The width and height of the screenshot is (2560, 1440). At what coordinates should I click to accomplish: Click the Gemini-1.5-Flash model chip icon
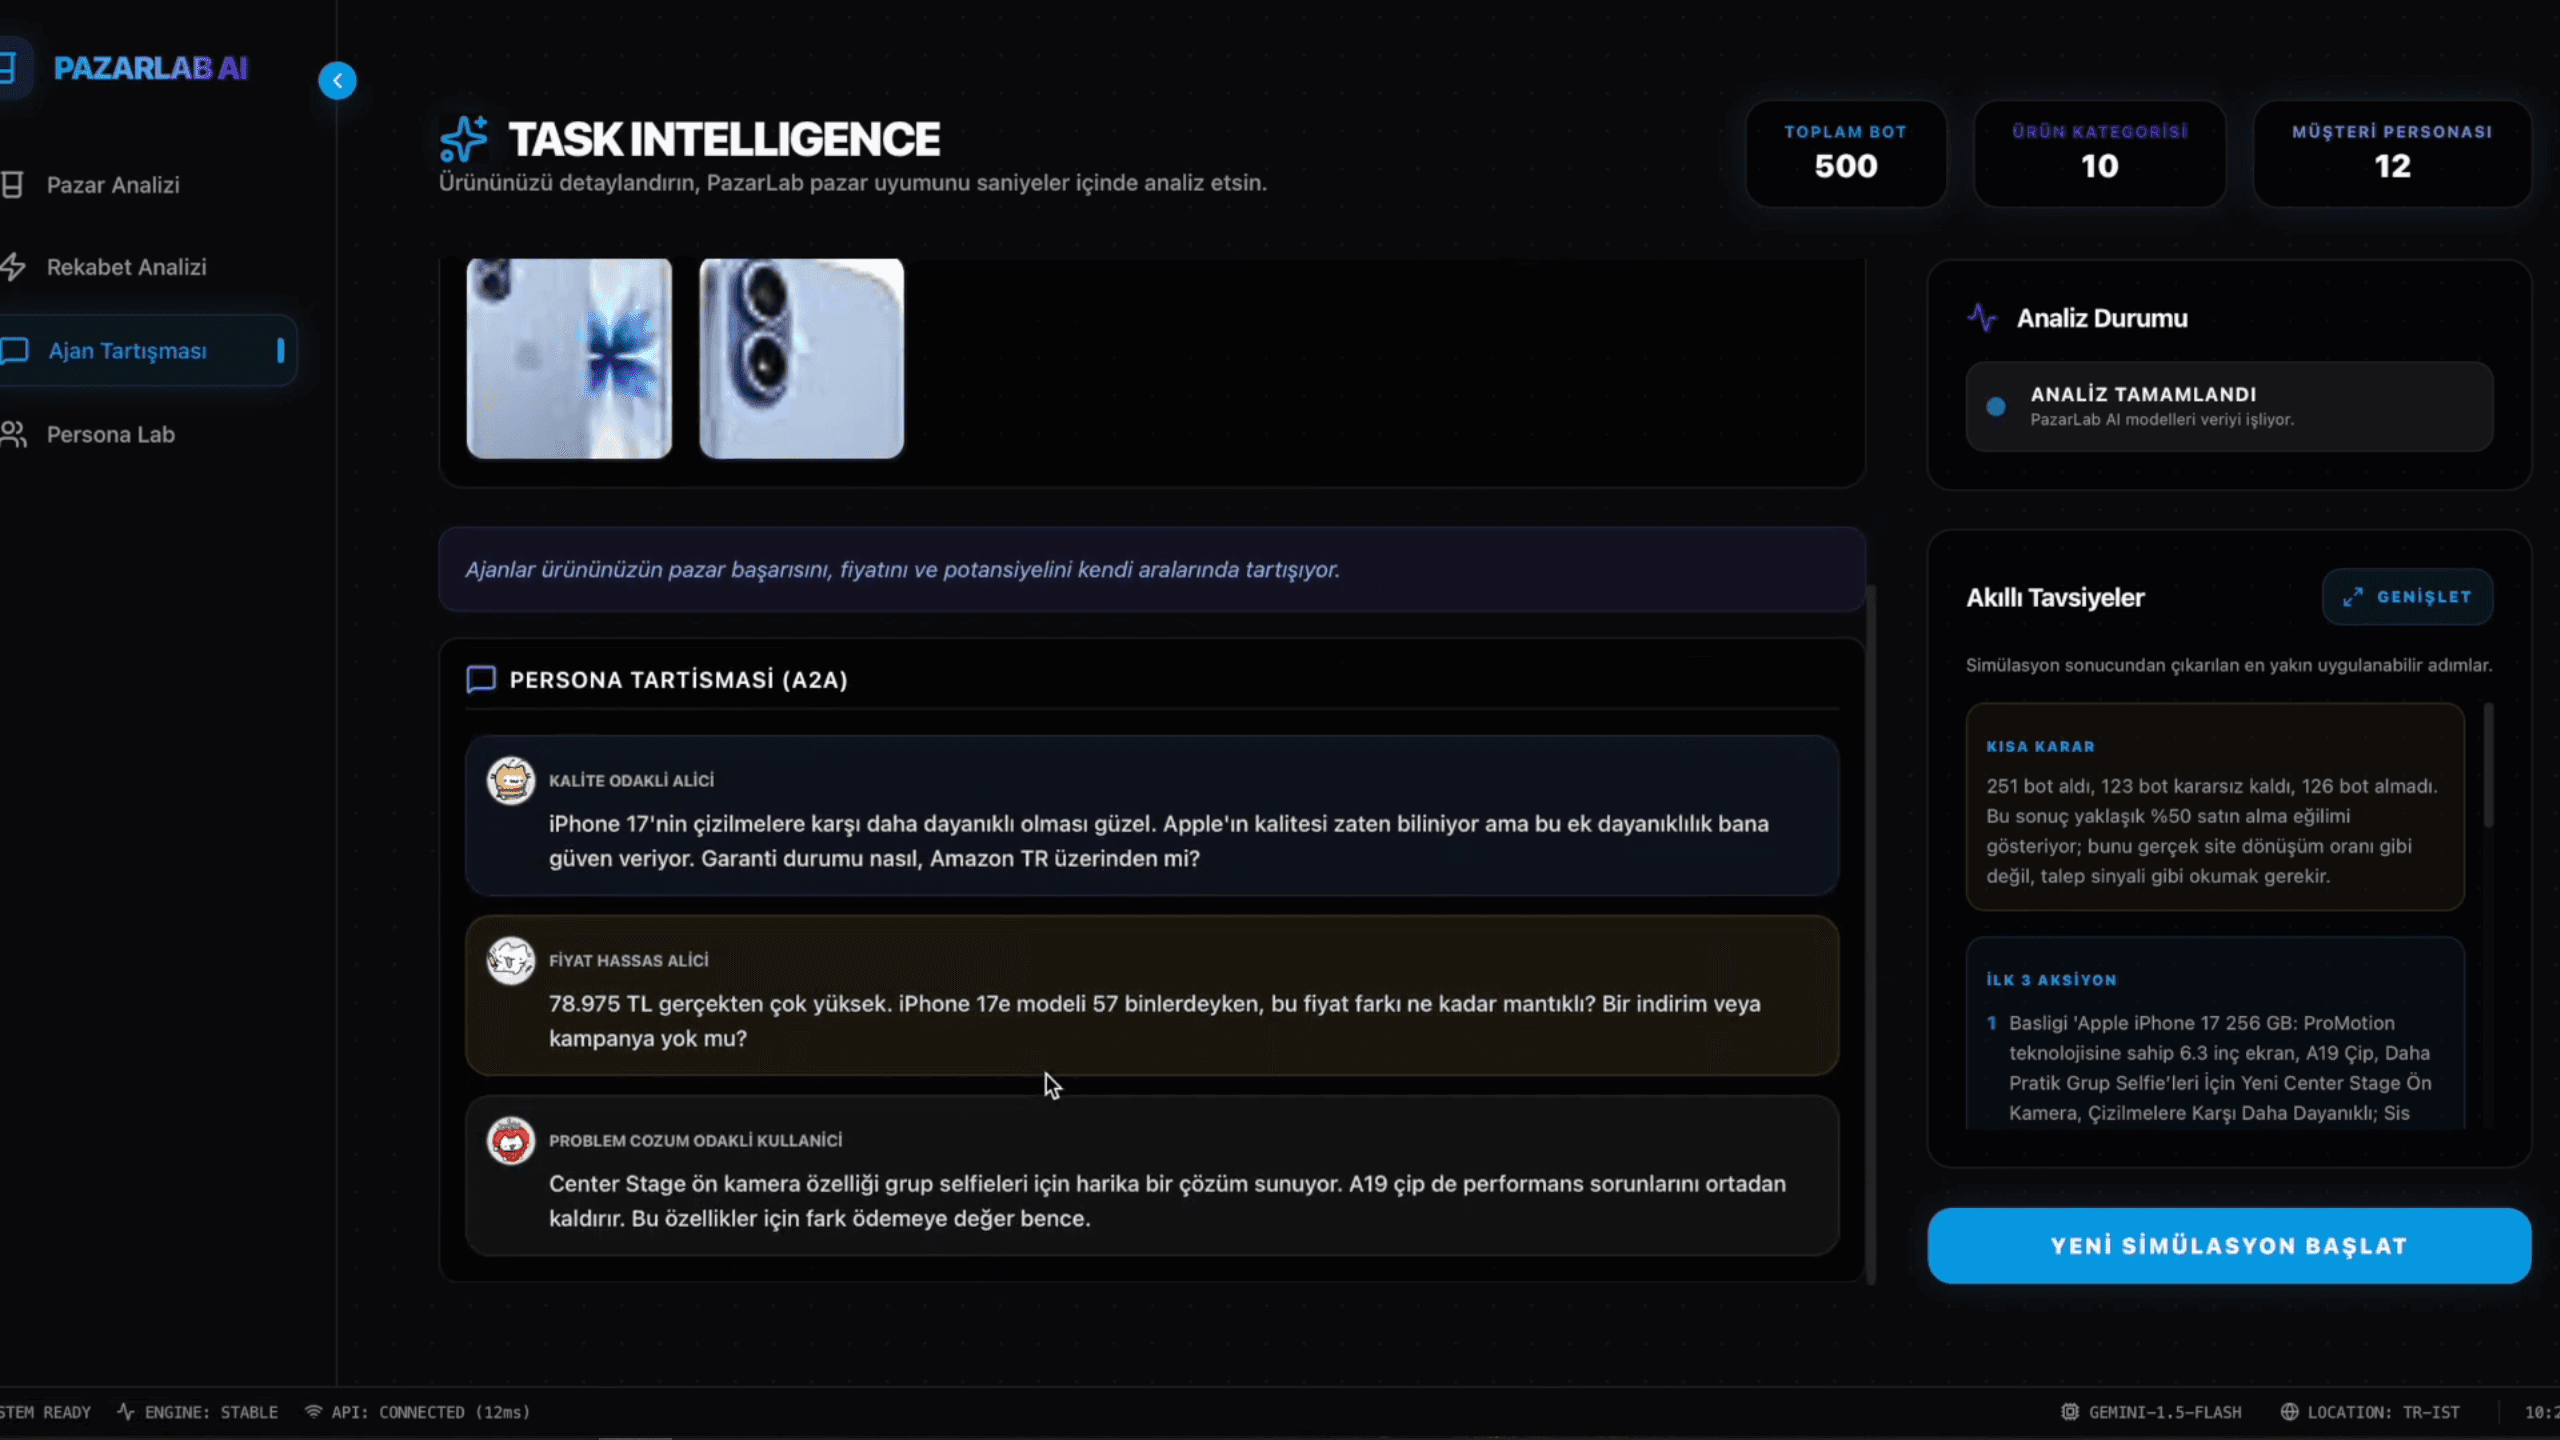pyautogui.click(x=2070, y=1411)
